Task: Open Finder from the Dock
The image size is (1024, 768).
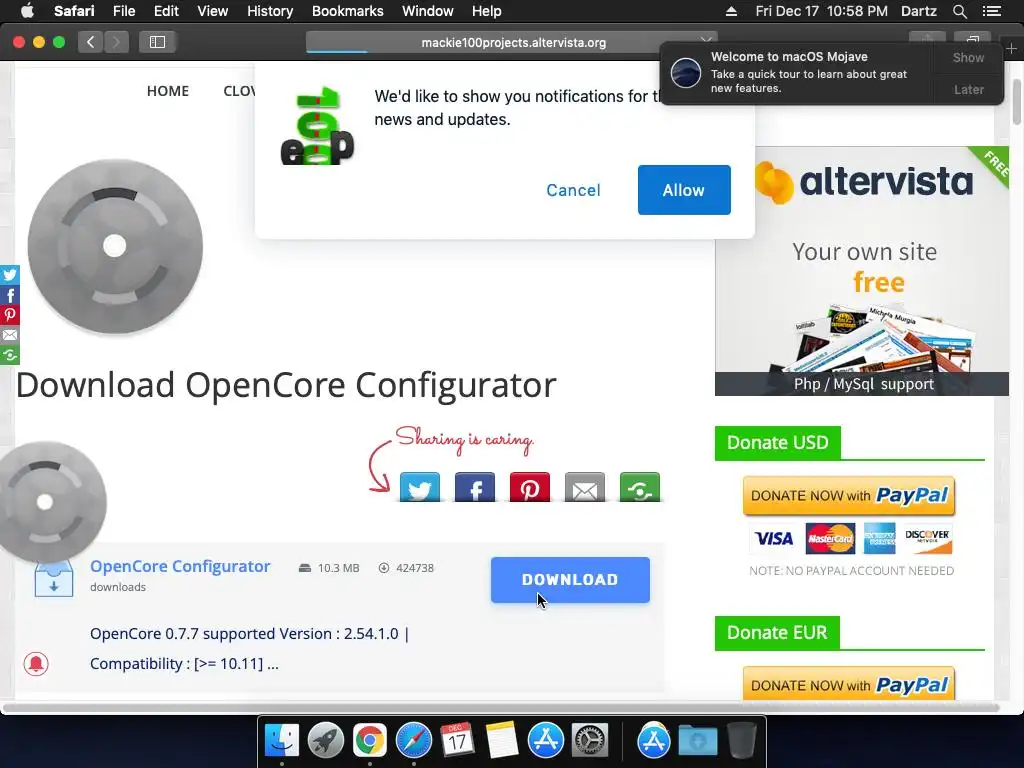Action: tap(281, 741)
